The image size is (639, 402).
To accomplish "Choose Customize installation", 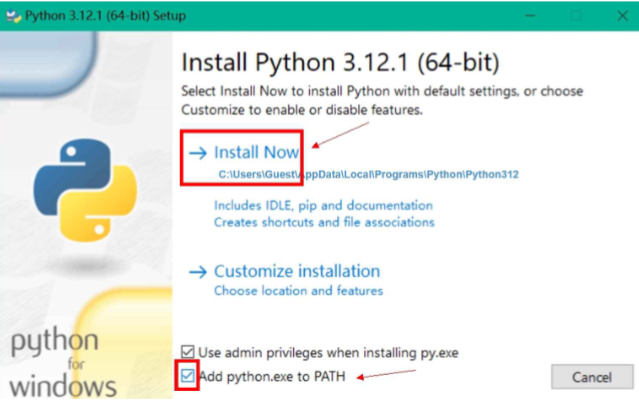I will click(x=297, y=271).
